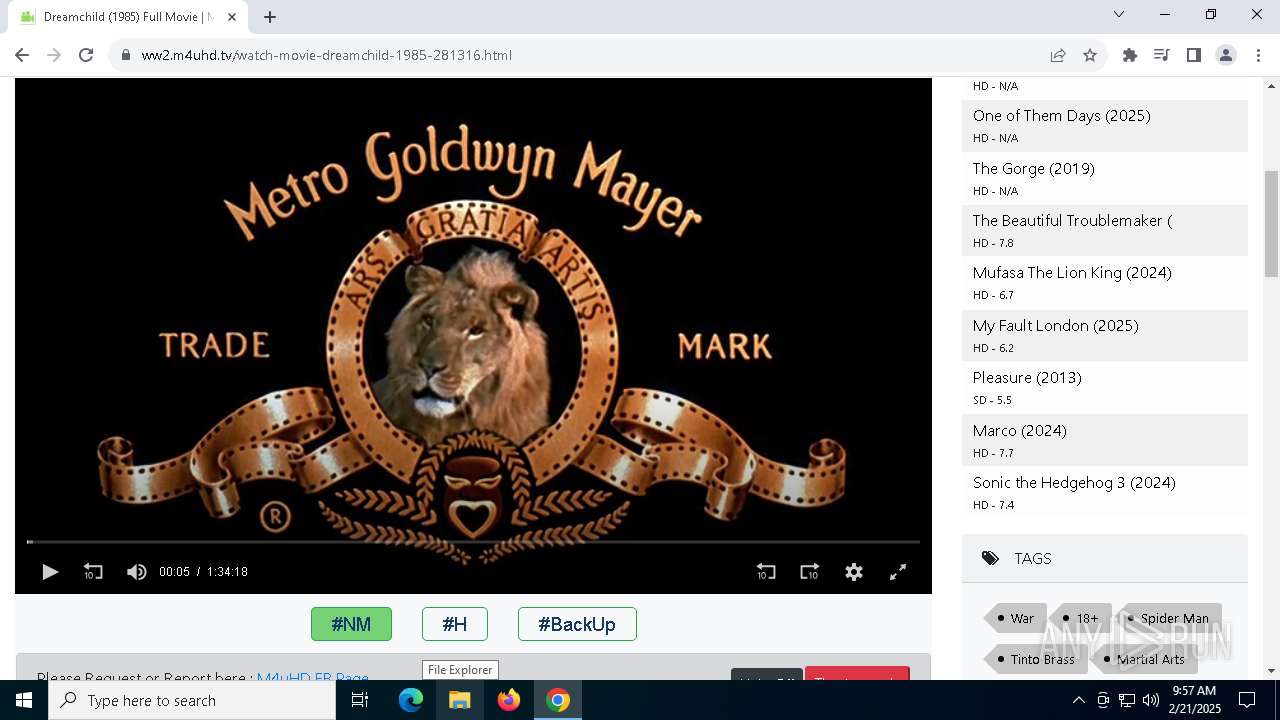Viewport: 1280px width, 720px height.
Task: Launch Microsoft Edge from taskbar
Action: pos(411,700)
